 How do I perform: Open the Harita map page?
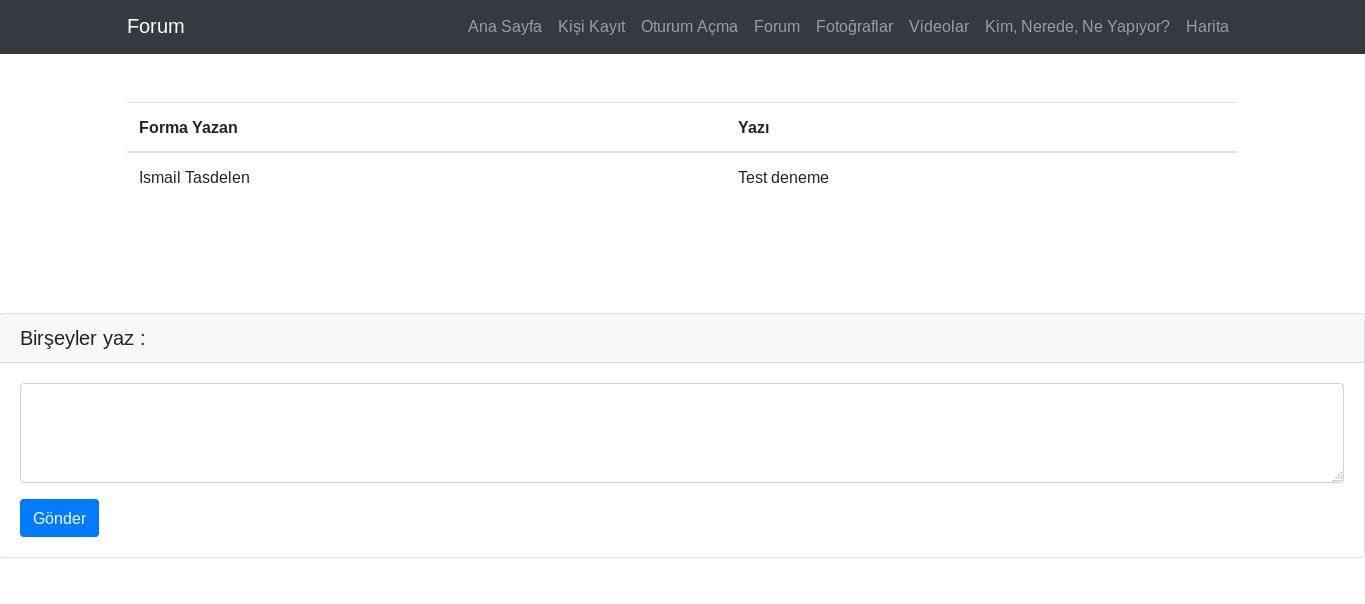[1207, 27]
